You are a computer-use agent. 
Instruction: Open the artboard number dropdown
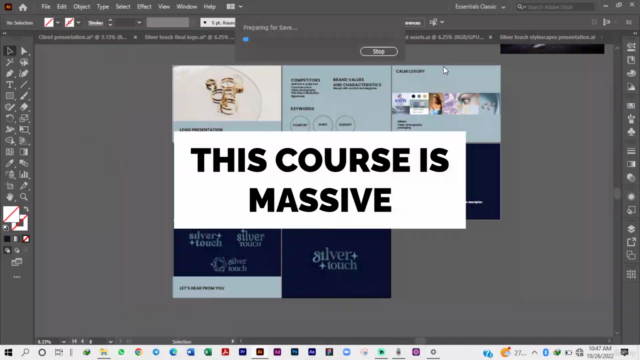[x=110, y=342]
